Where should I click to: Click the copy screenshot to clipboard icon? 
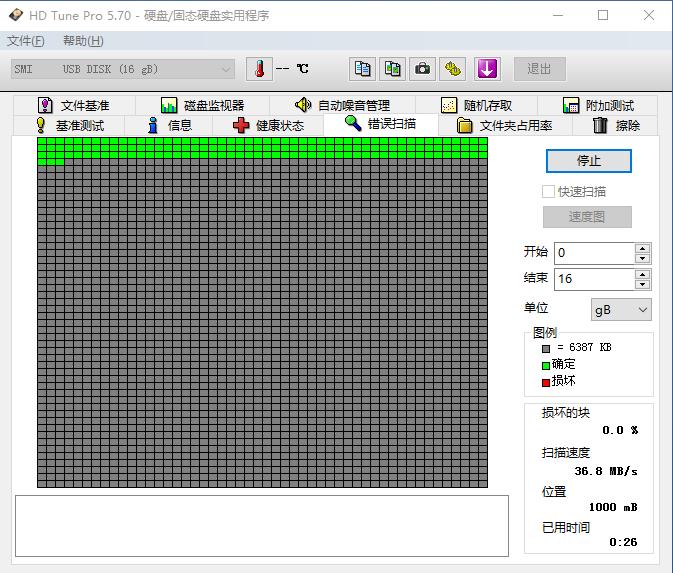392,69
